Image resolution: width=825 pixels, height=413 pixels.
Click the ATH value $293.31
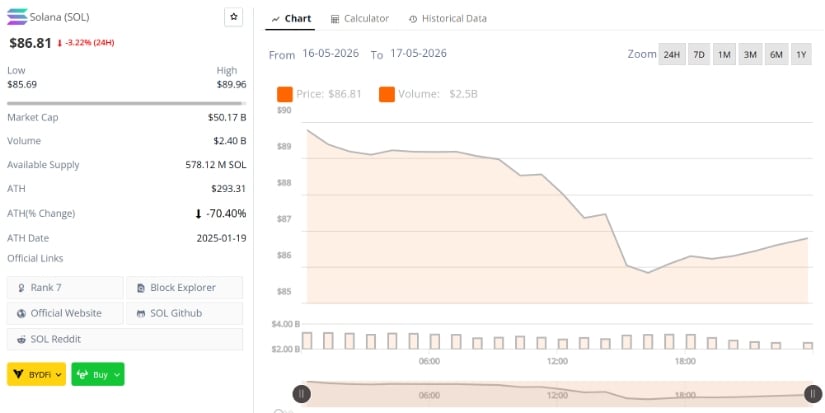click(229, 188)
